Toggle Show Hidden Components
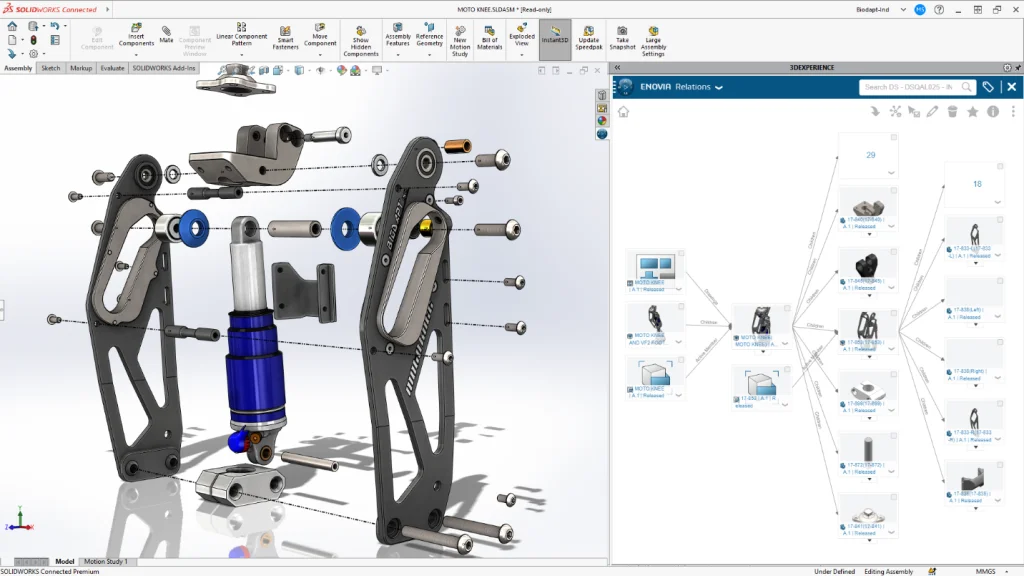 point(362,38)
